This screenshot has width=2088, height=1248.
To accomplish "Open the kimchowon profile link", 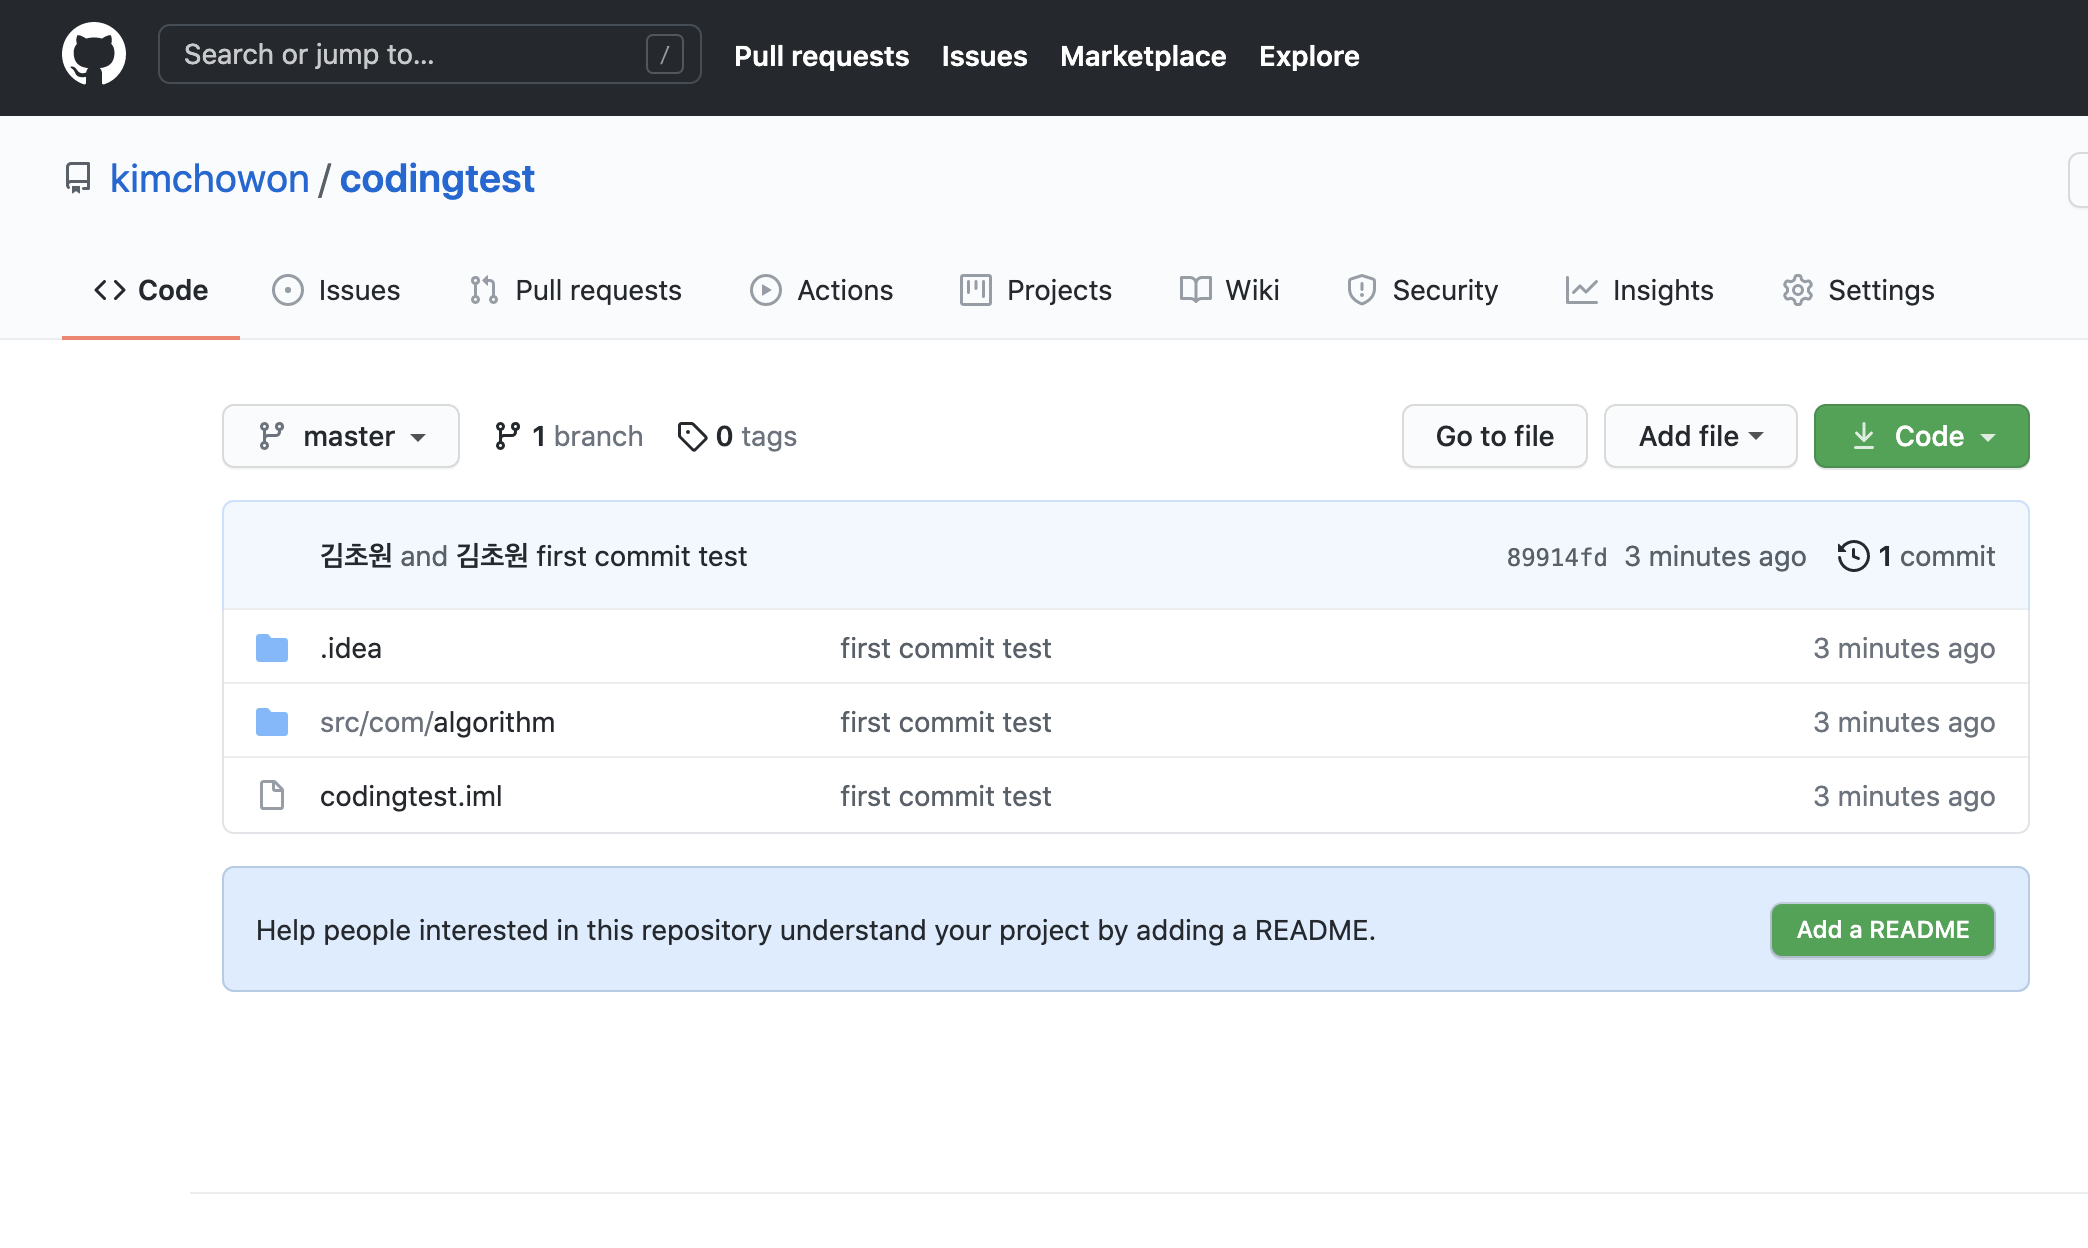I will pos(209,179).
